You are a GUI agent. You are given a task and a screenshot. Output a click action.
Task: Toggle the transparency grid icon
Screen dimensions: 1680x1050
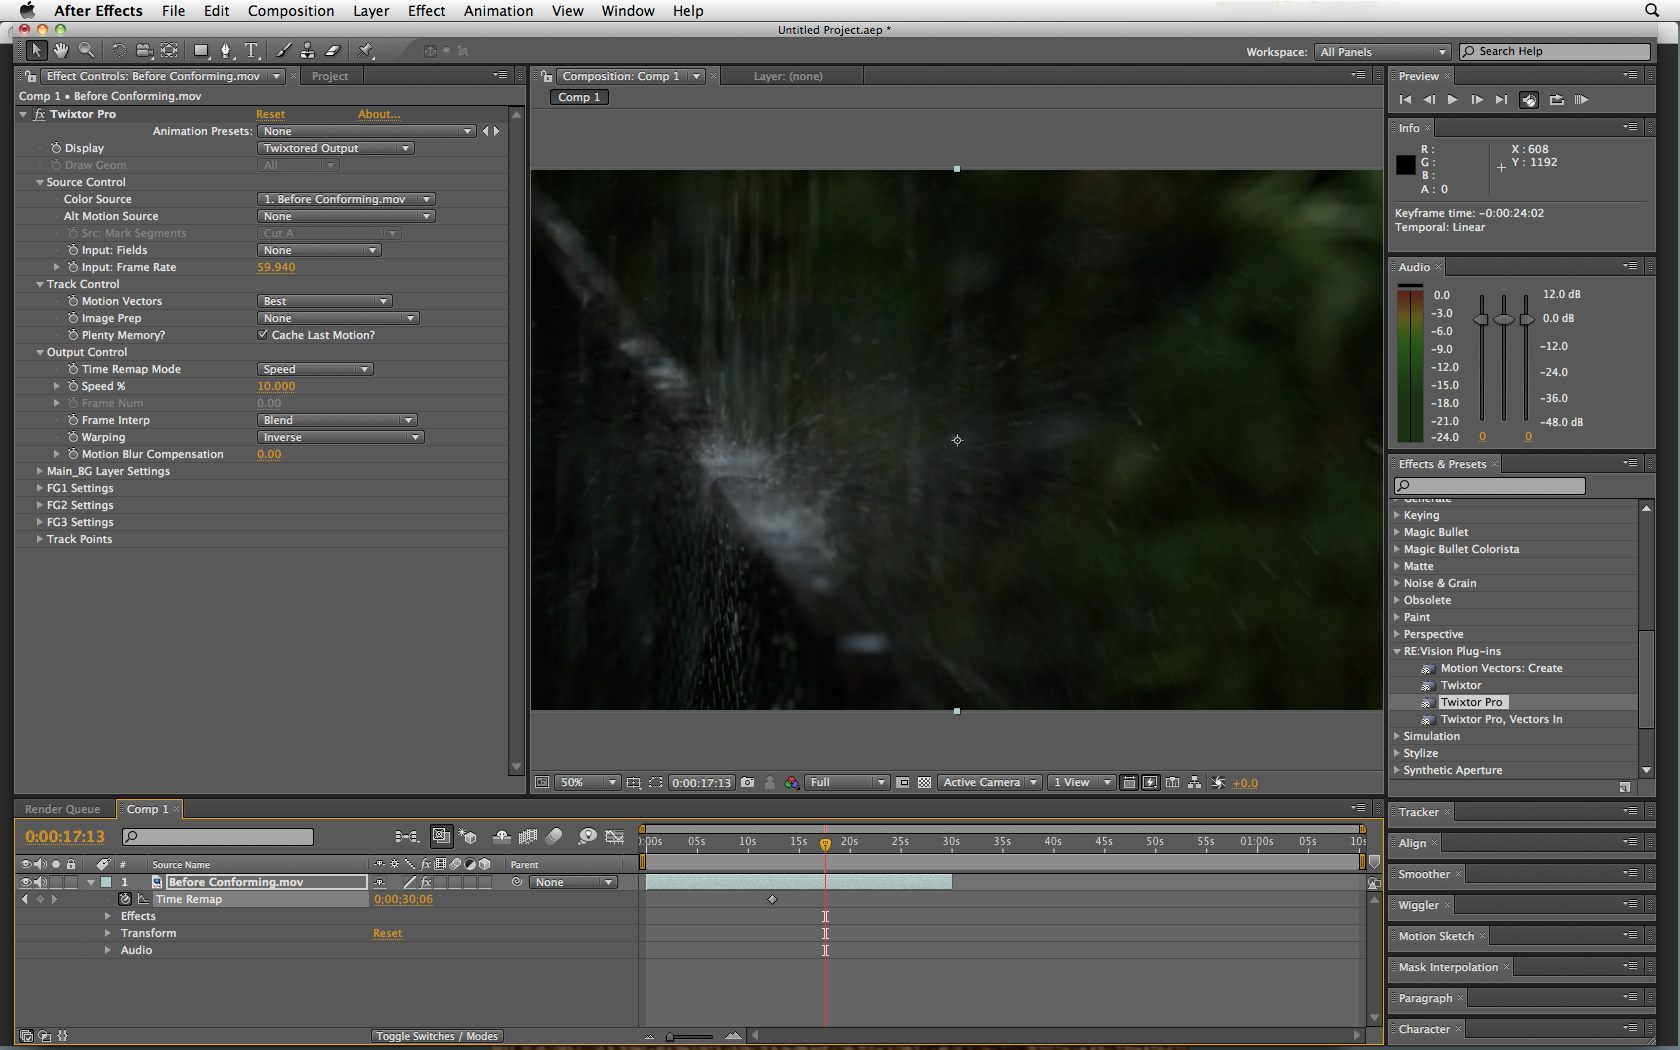[925, 783]
